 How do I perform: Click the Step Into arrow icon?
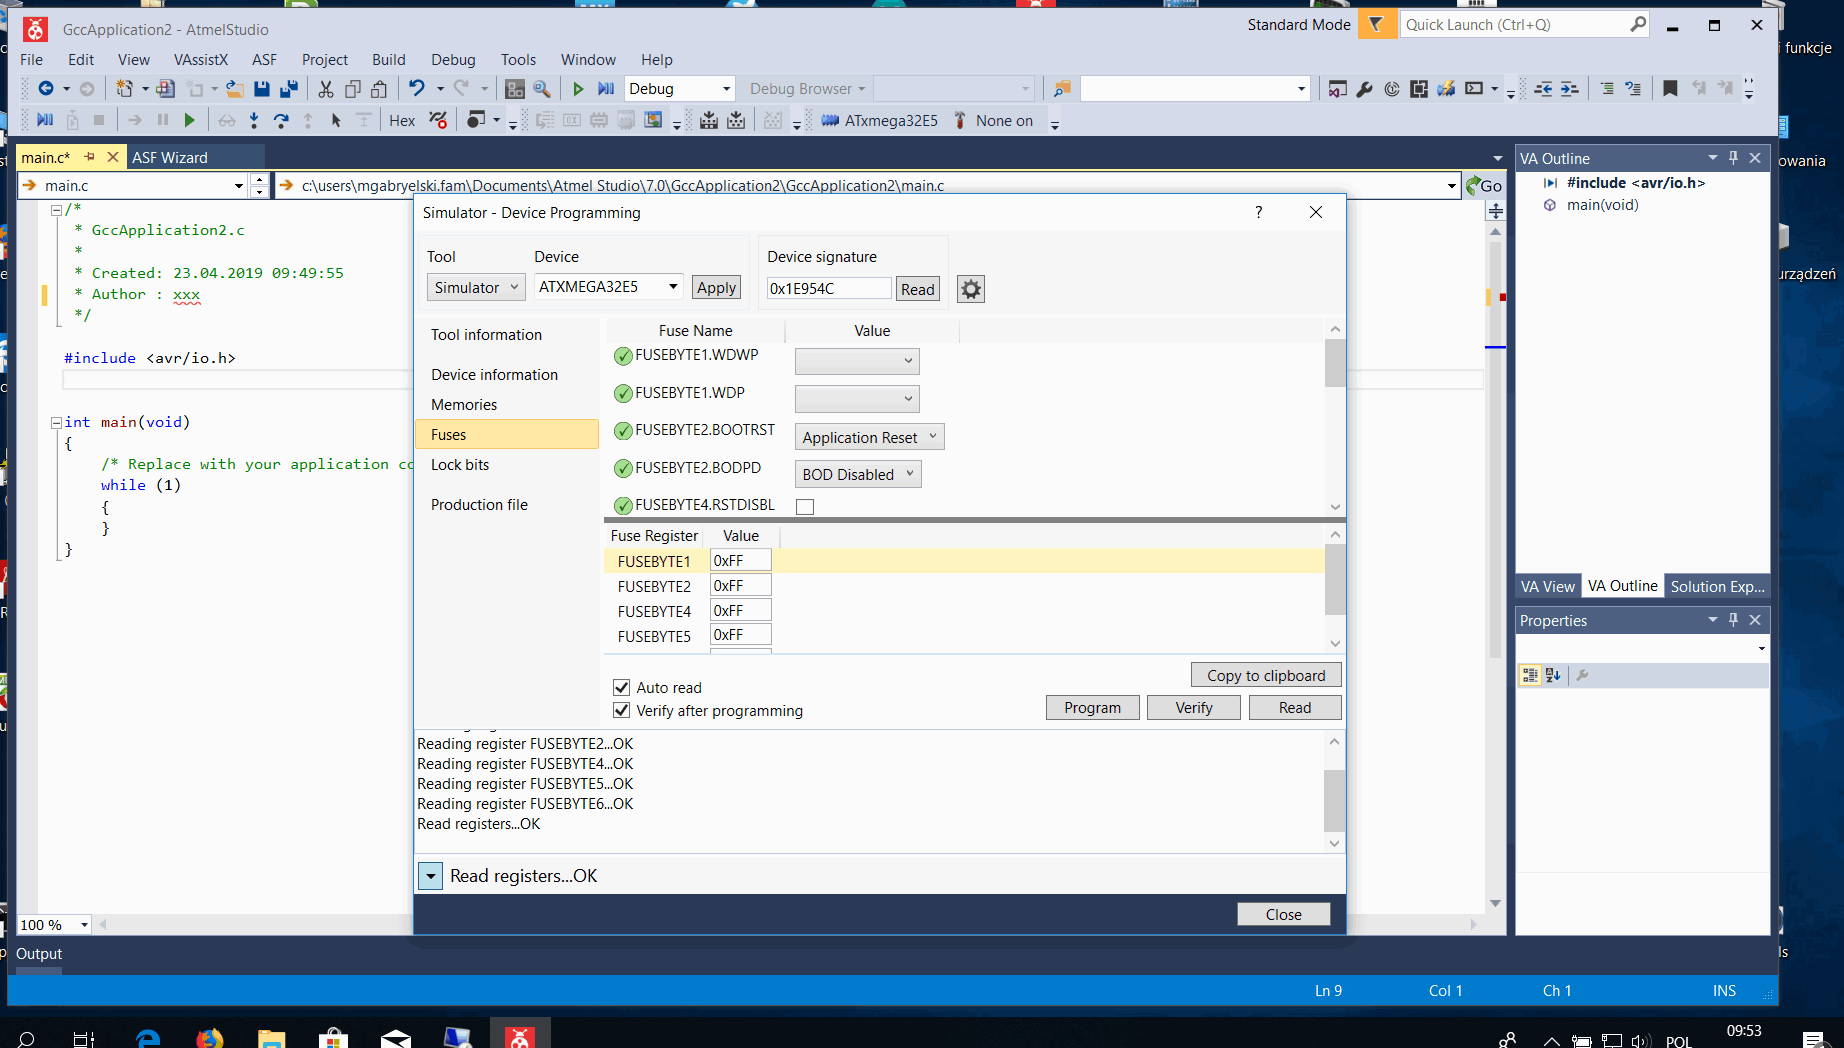[x=254, y=121]
